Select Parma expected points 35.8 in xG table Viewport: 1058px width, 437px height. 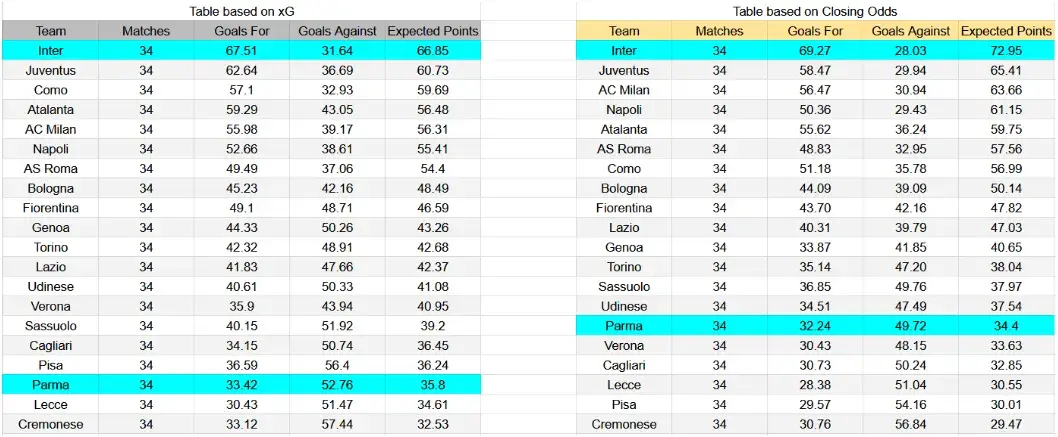pos(433,385)
